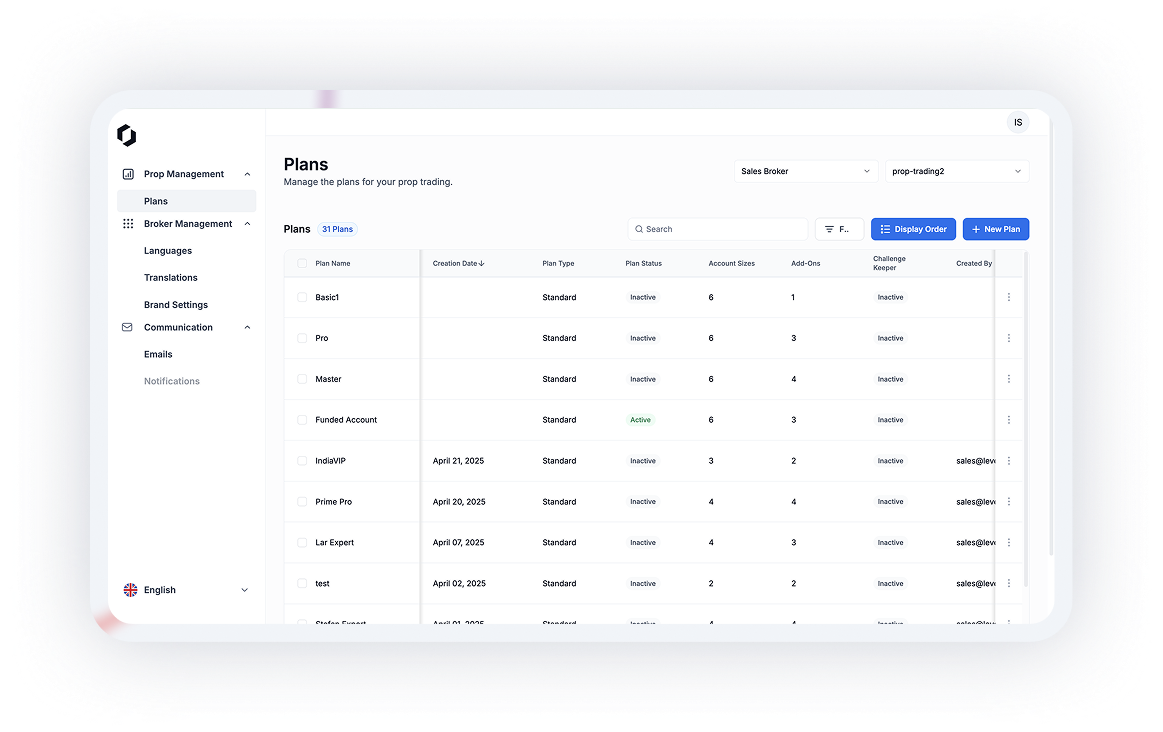Check the Lar Expert plan checkbox
Screen dimensions: 1163x732
[x=302, y=543]
